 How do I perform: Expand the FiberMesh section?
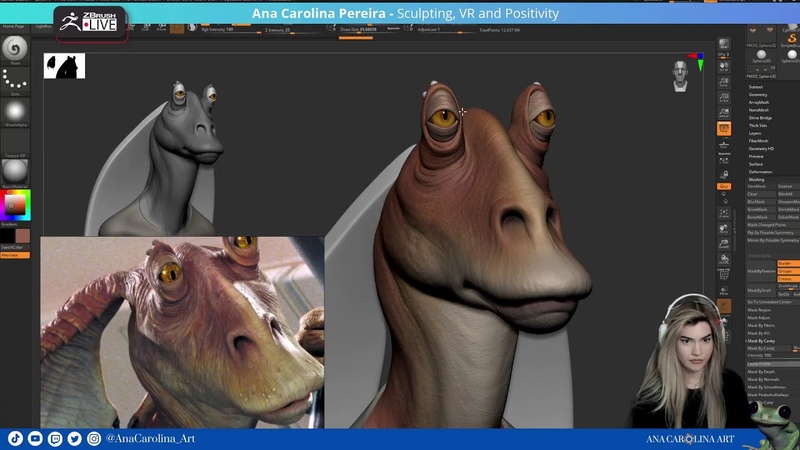[758, 141]
